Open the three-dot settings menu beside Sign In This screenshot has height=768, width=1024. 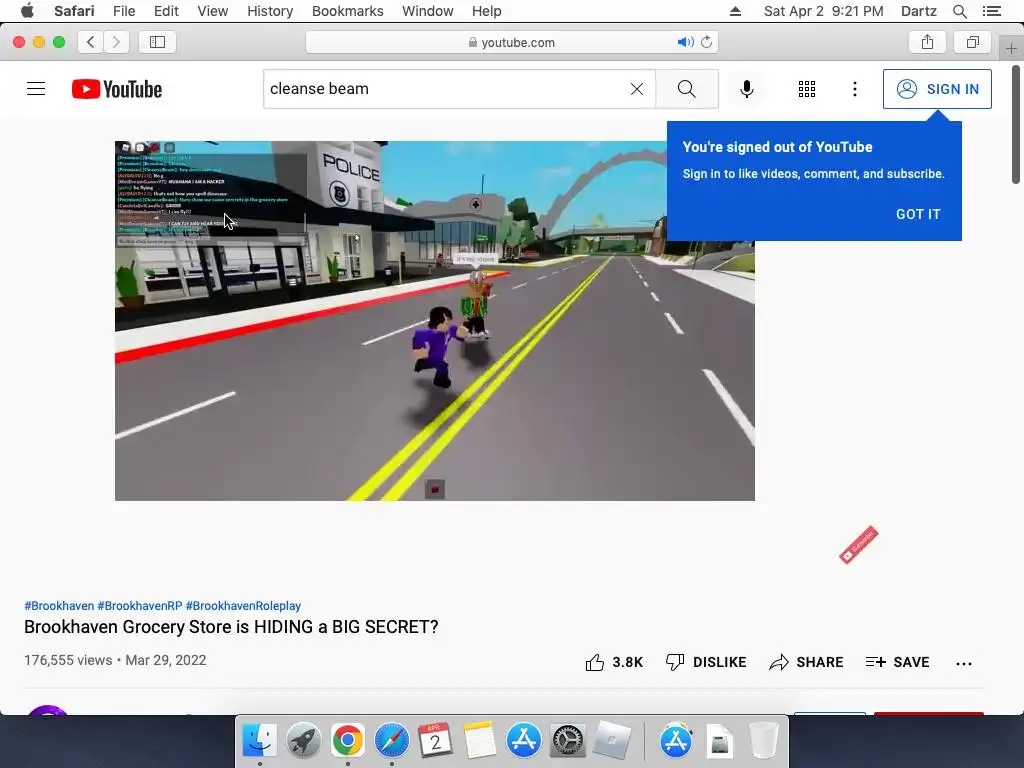(x=854, y=89)
